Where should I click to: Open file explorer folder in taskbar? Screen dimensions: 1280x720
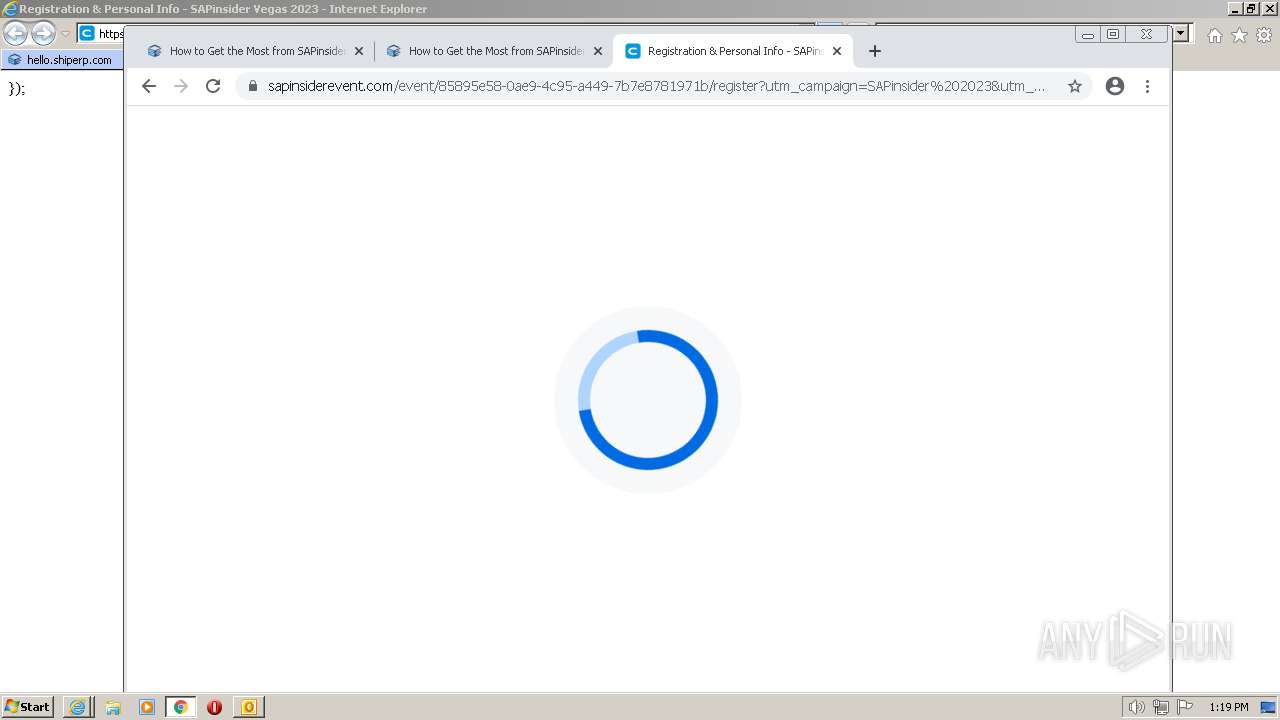click(113, 707)
